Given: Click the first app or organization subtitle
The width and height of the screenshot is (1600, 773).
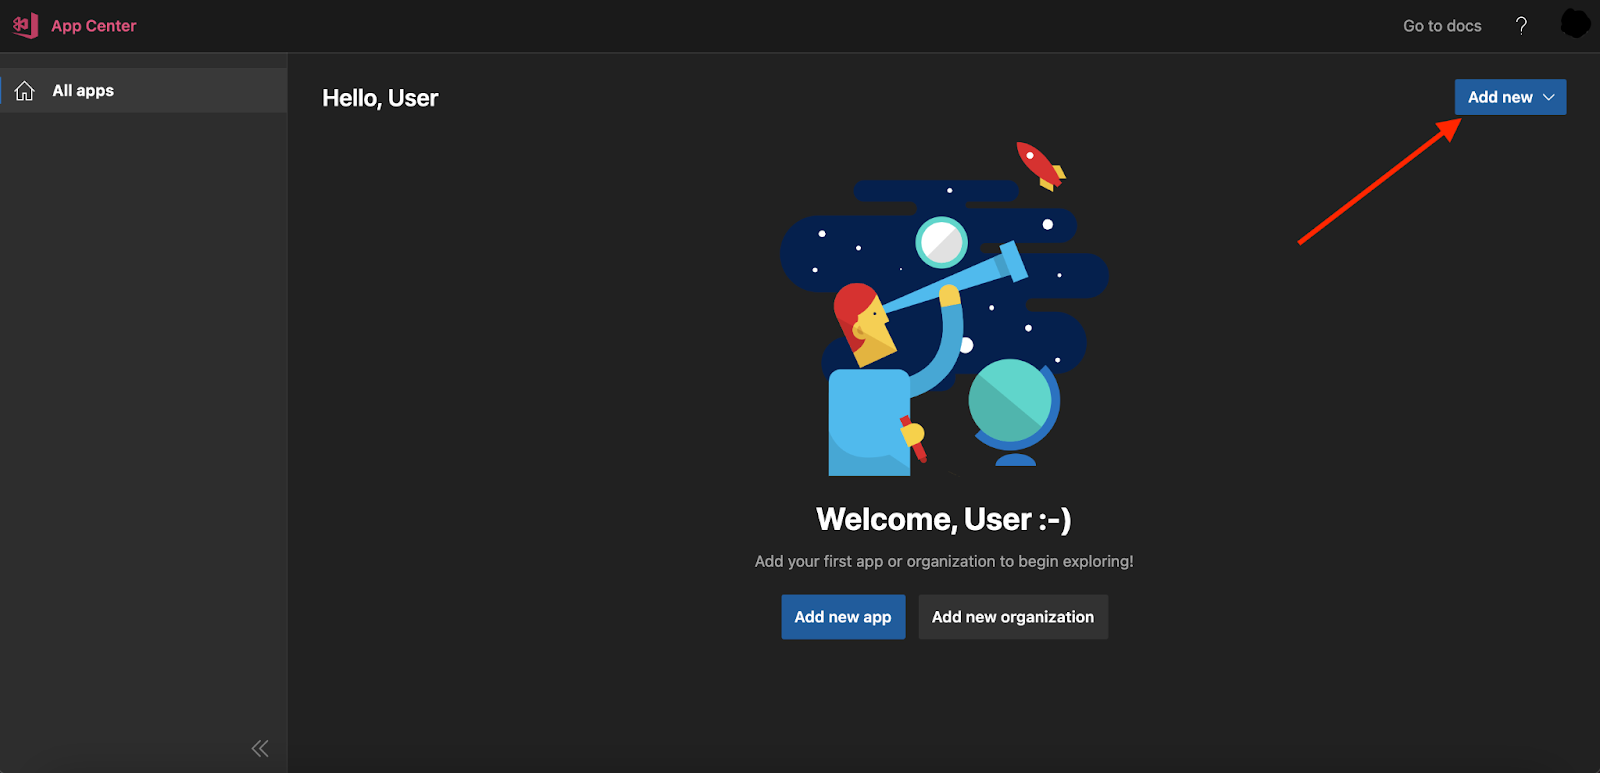Looking at the screenshot, I should coord(944,561).
